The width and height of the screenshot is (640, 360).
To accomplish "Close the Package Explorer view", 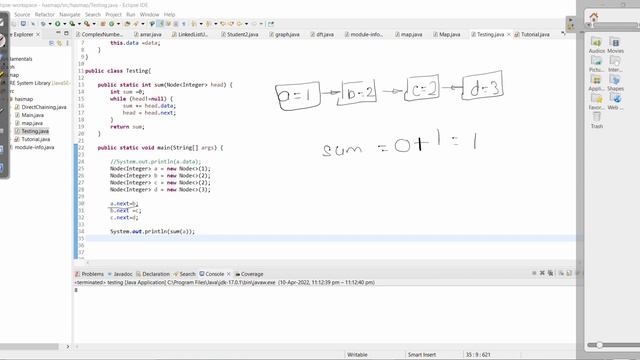I will click(38, 34).
